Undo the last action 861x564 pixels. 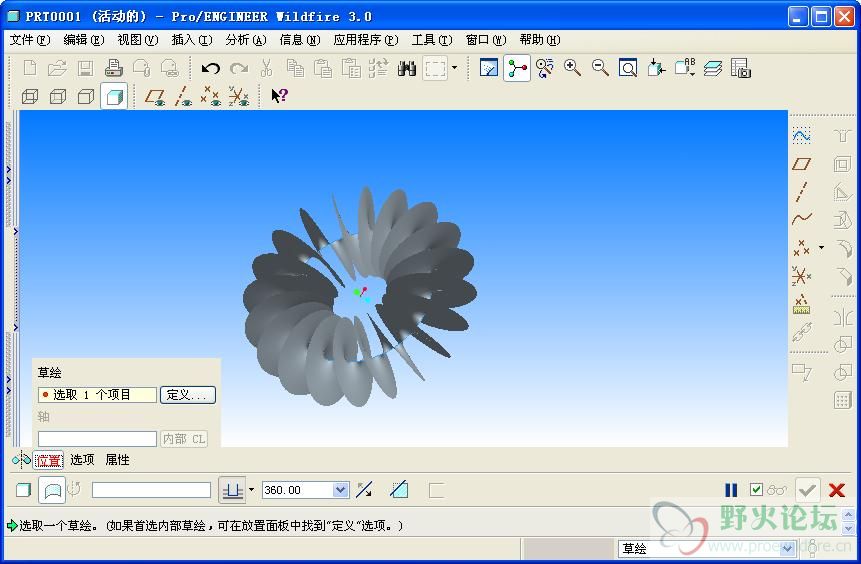point(210,68)
